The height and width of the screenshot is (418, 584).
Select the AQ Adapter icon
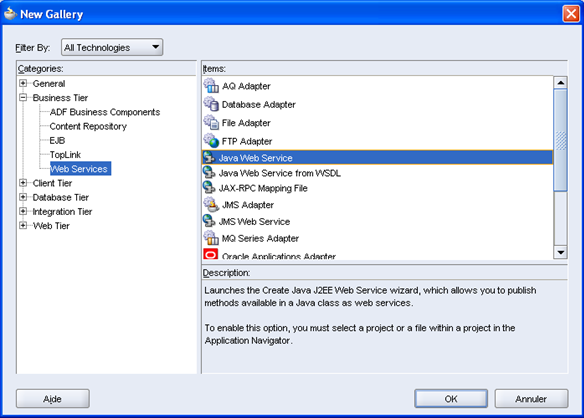(211, 86)
